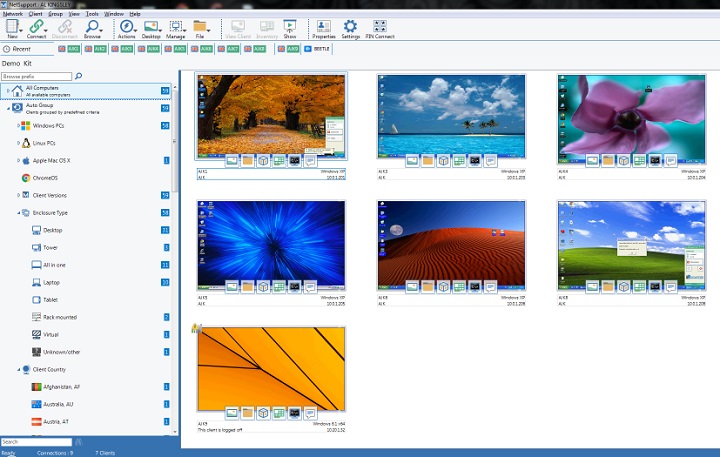720x457 pixels.
Task: Click the view icon under the autumn trees thumbnail
Action: 232,161
